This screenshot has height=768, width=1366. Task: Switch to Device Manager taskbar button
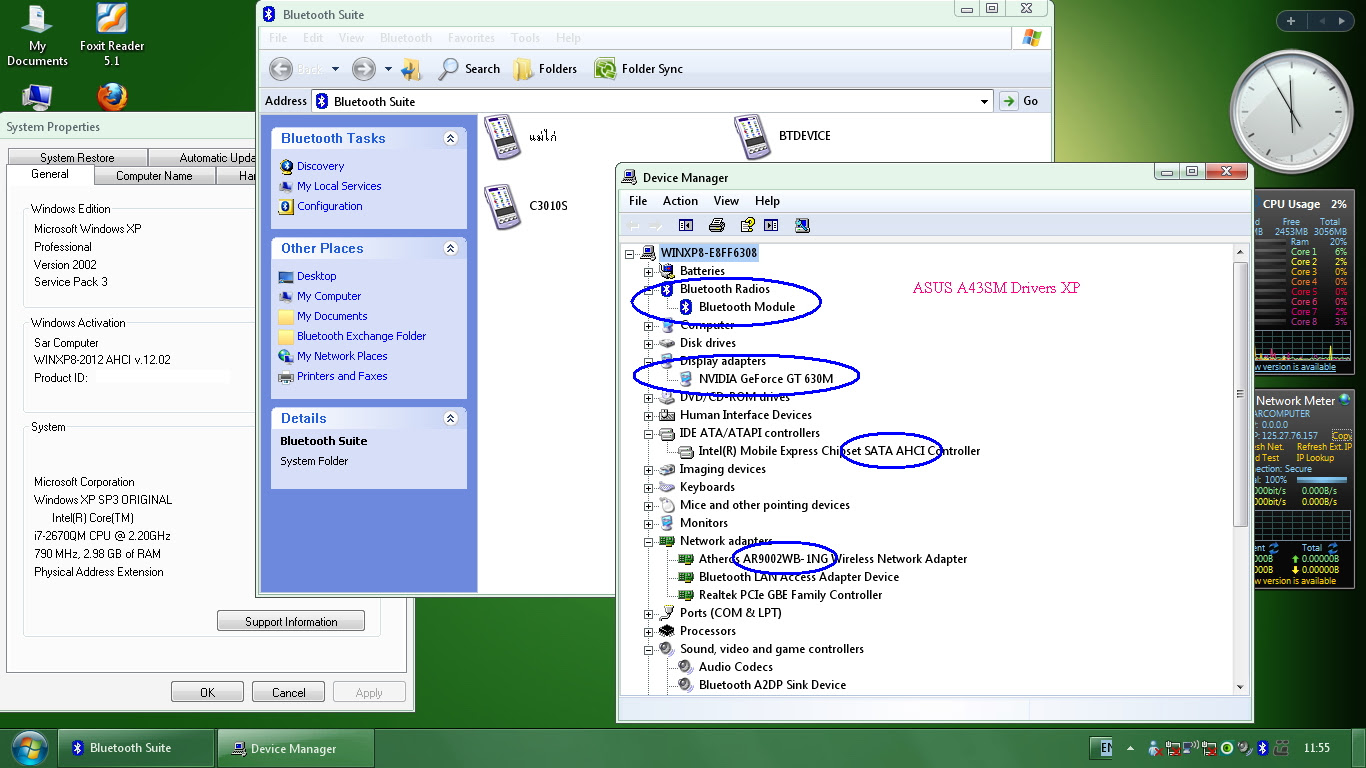tap(296, 748)
